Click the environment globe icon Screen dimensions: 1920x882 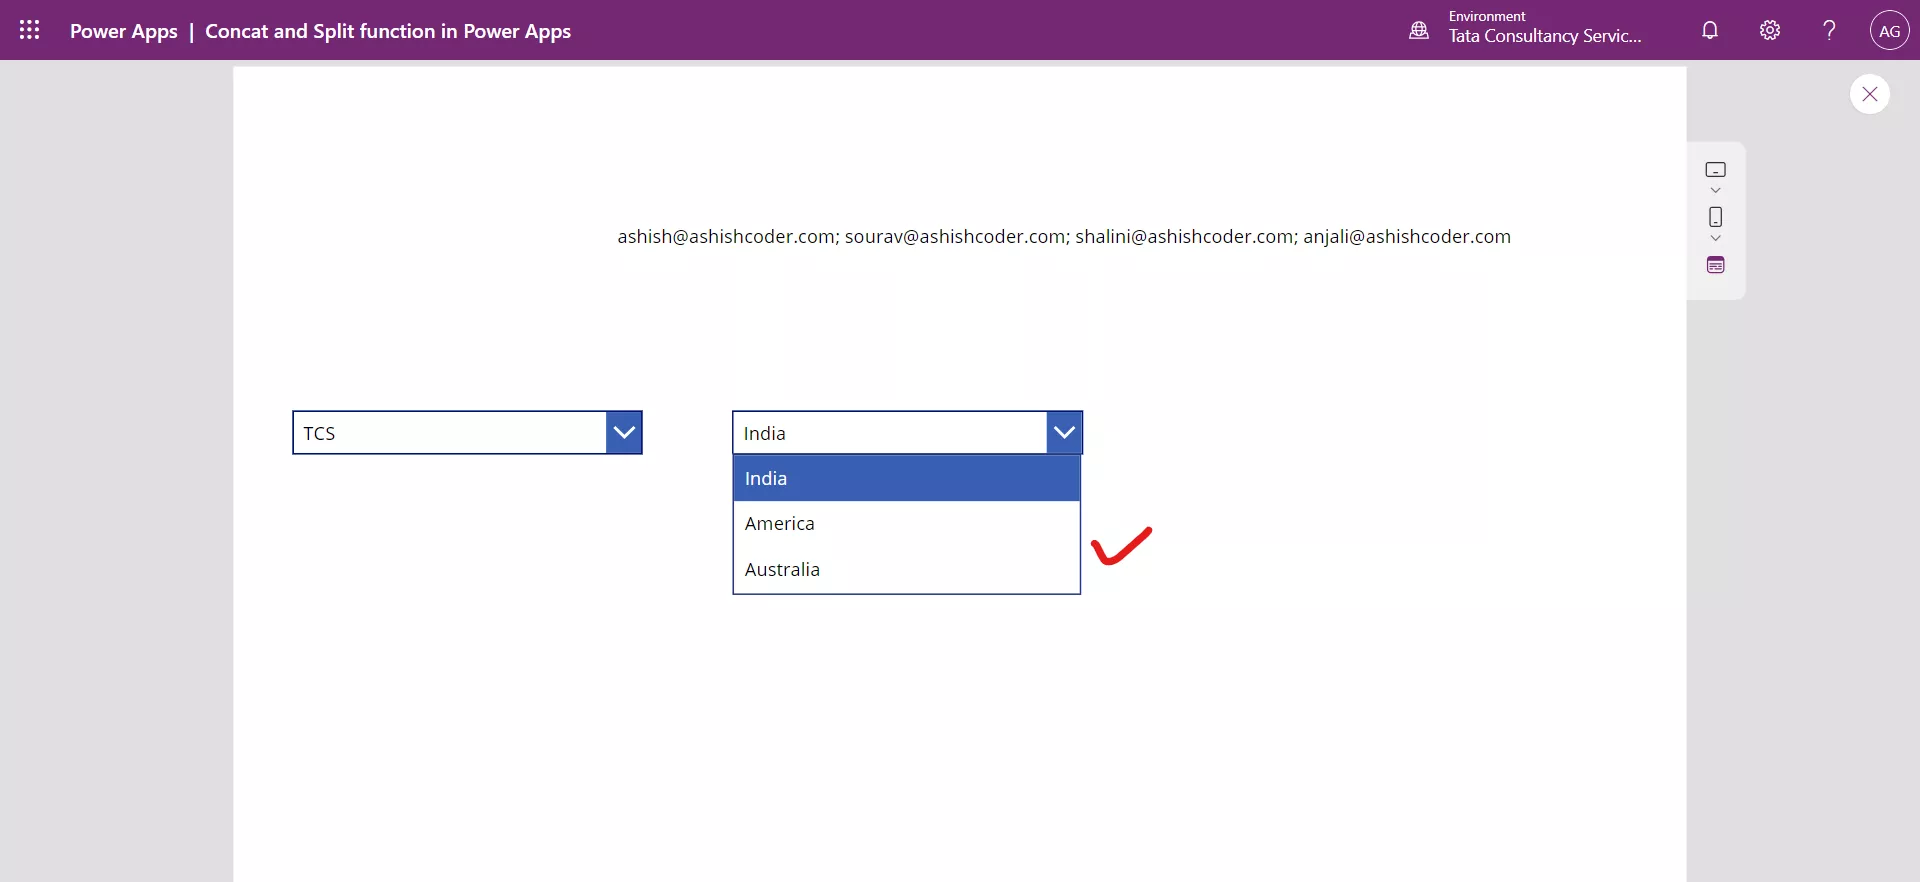(x=1419, y=30)
